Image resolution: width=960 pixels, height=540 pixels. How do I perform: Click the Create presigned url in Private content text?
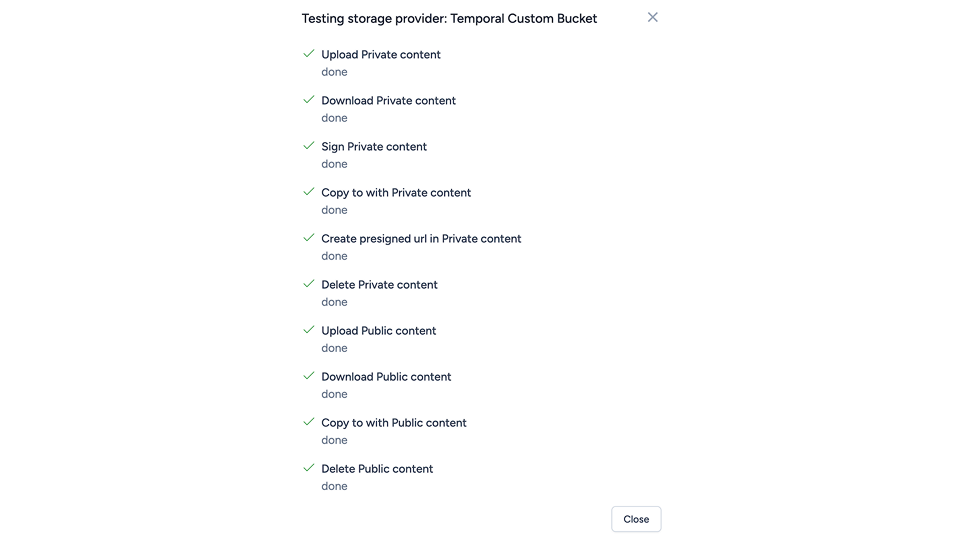click(x=421, y=239)
